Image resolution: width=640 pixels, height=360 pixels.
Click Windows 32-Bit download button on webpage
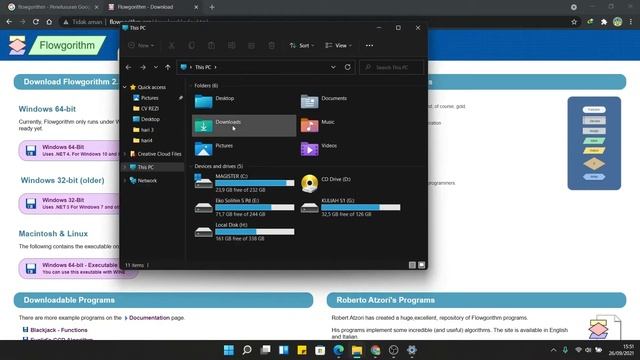[x=69, y=204]
